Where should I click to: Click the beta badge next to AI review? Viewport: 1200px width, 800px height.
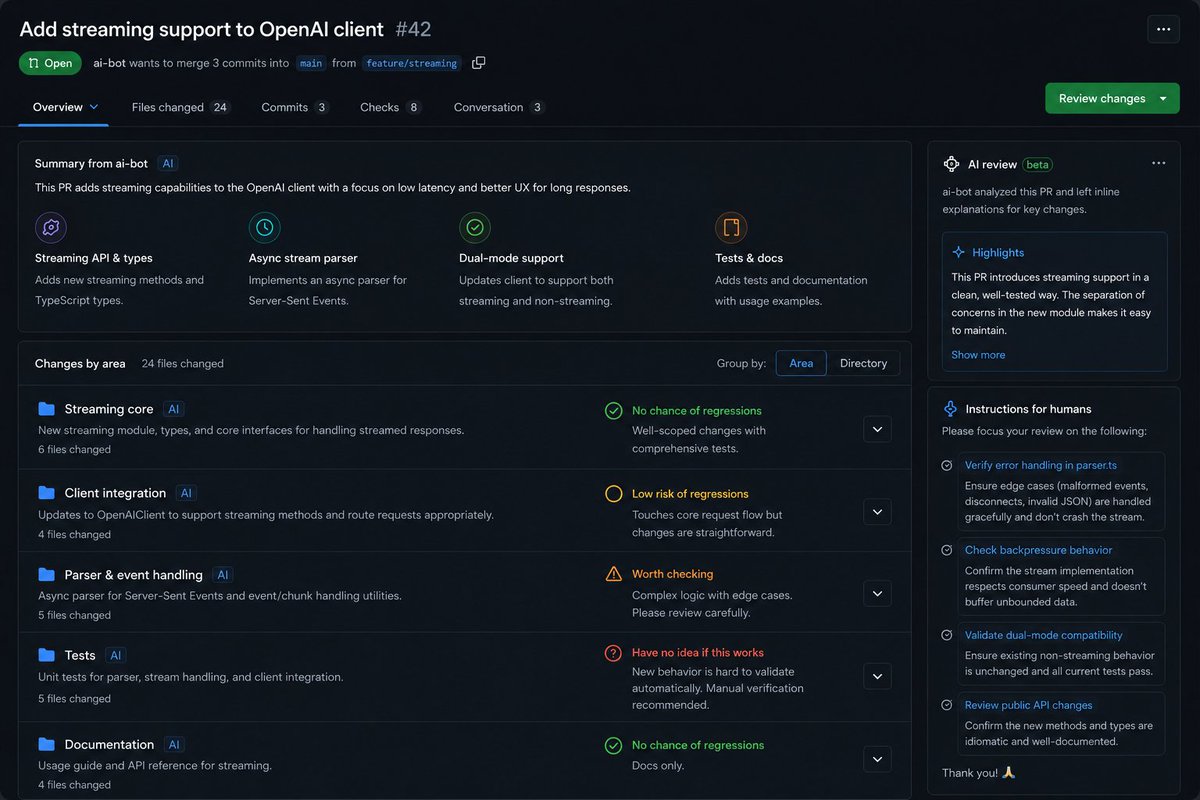1038,164
